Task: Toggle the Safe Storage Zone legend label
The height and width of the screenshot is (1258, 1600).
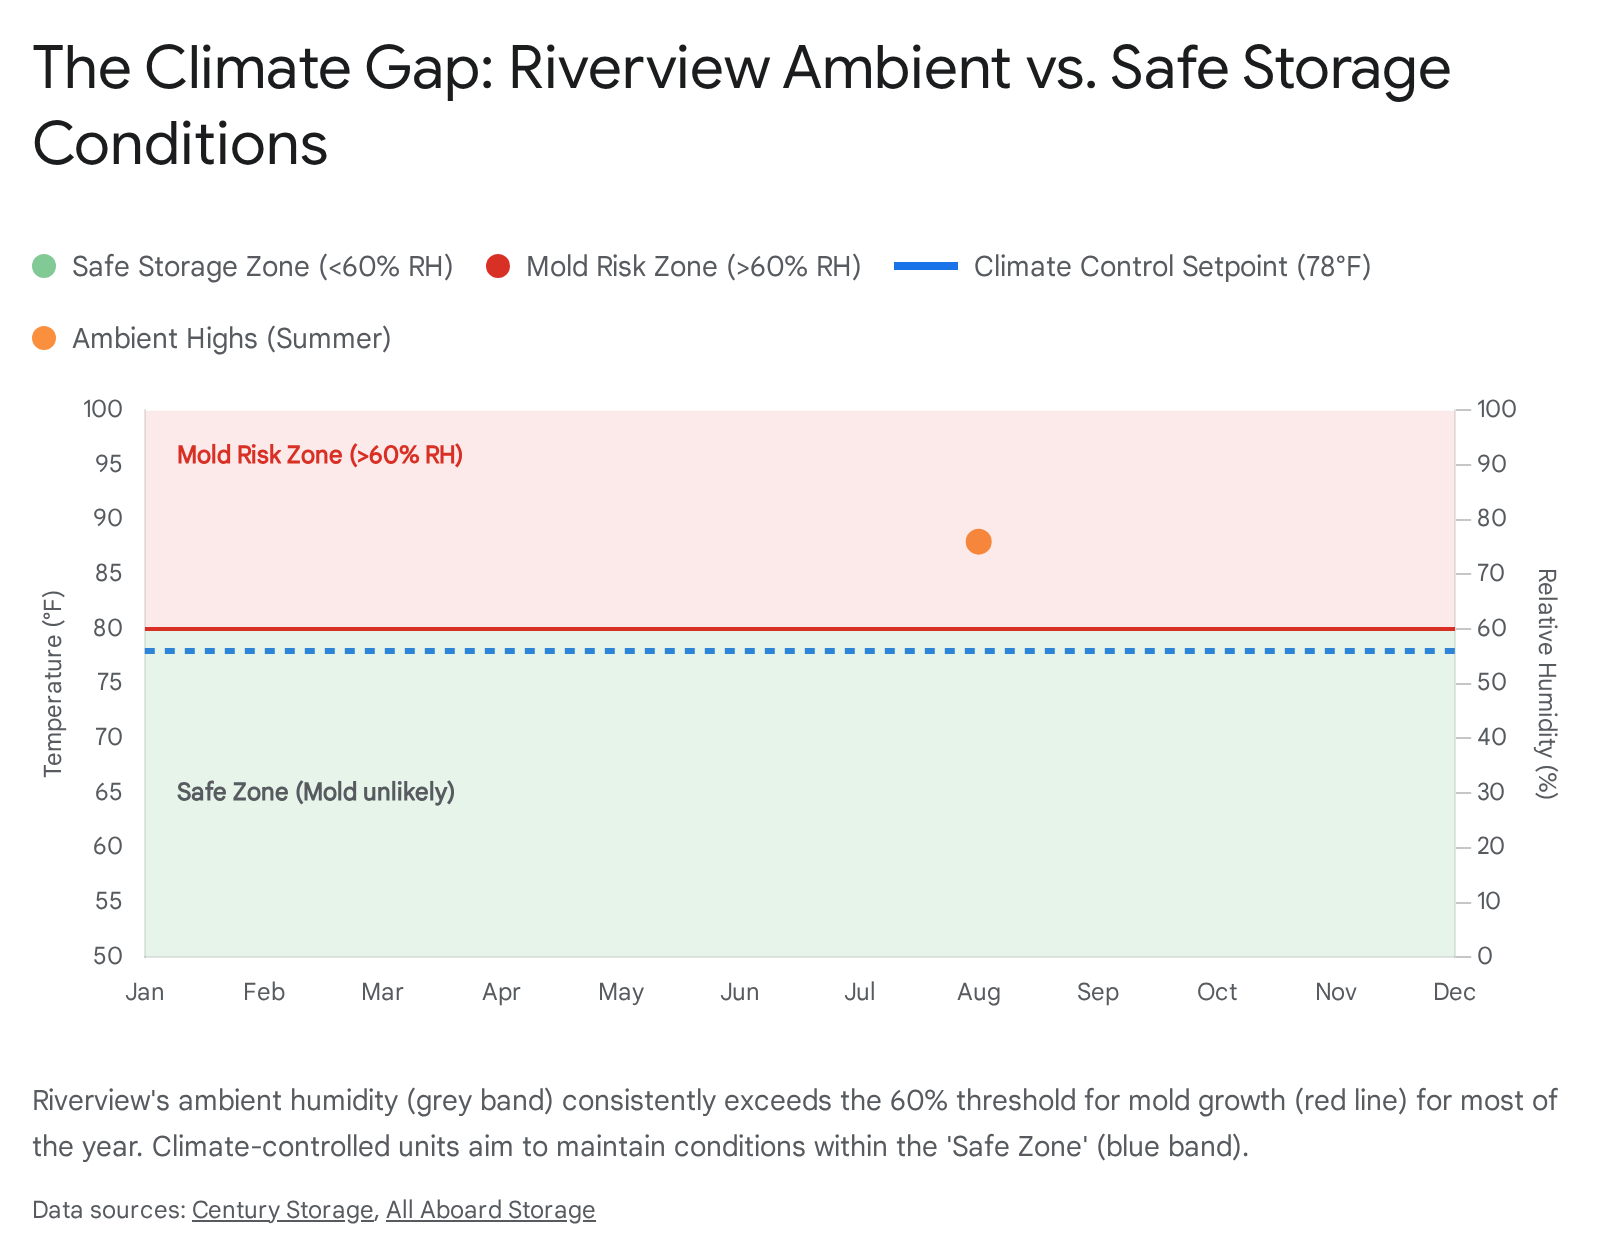Action: coord(262,267)
